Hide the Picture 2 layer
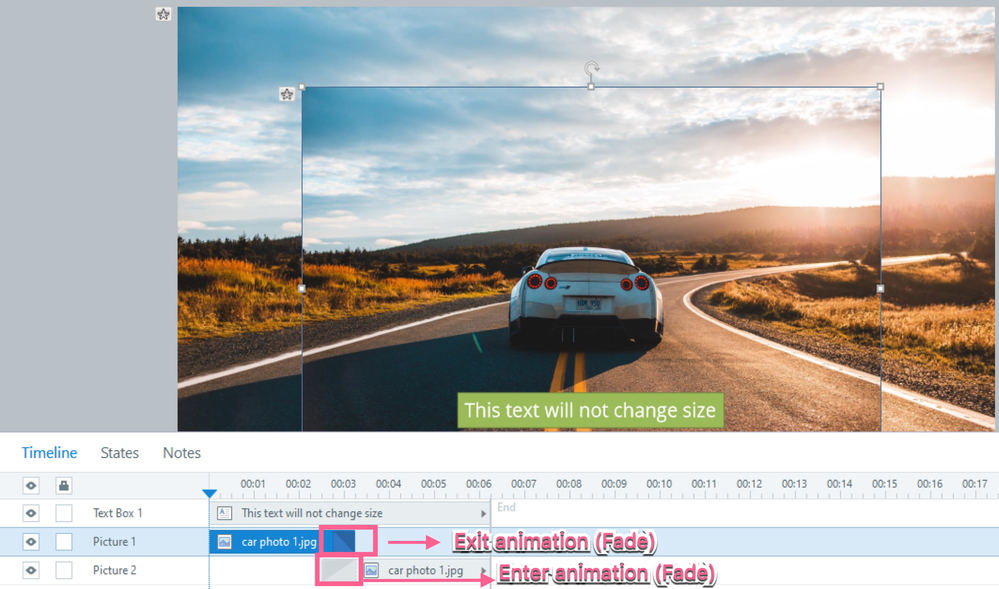Image resolution: width=999 pixels, height=589 pixels. [x=31, y=571]
